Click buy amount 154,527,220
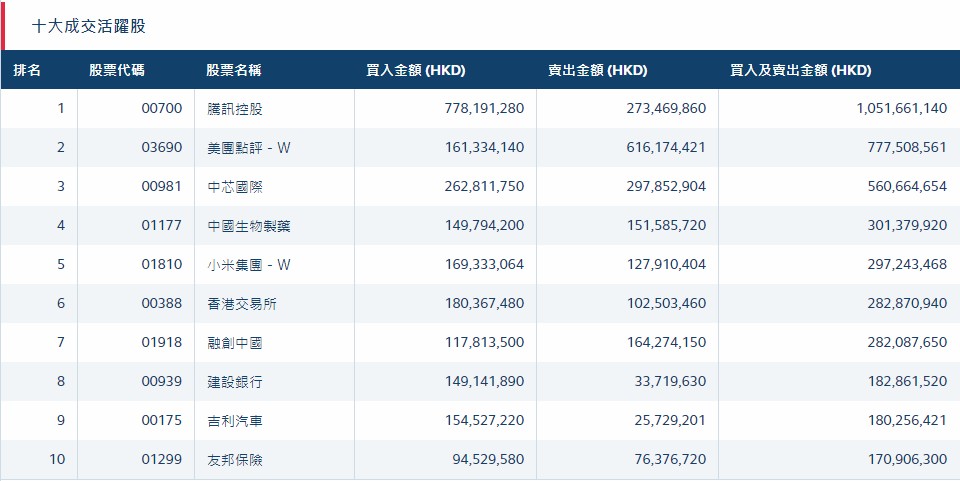The height and width of the screenshot is (481, 960). [484, 420]
